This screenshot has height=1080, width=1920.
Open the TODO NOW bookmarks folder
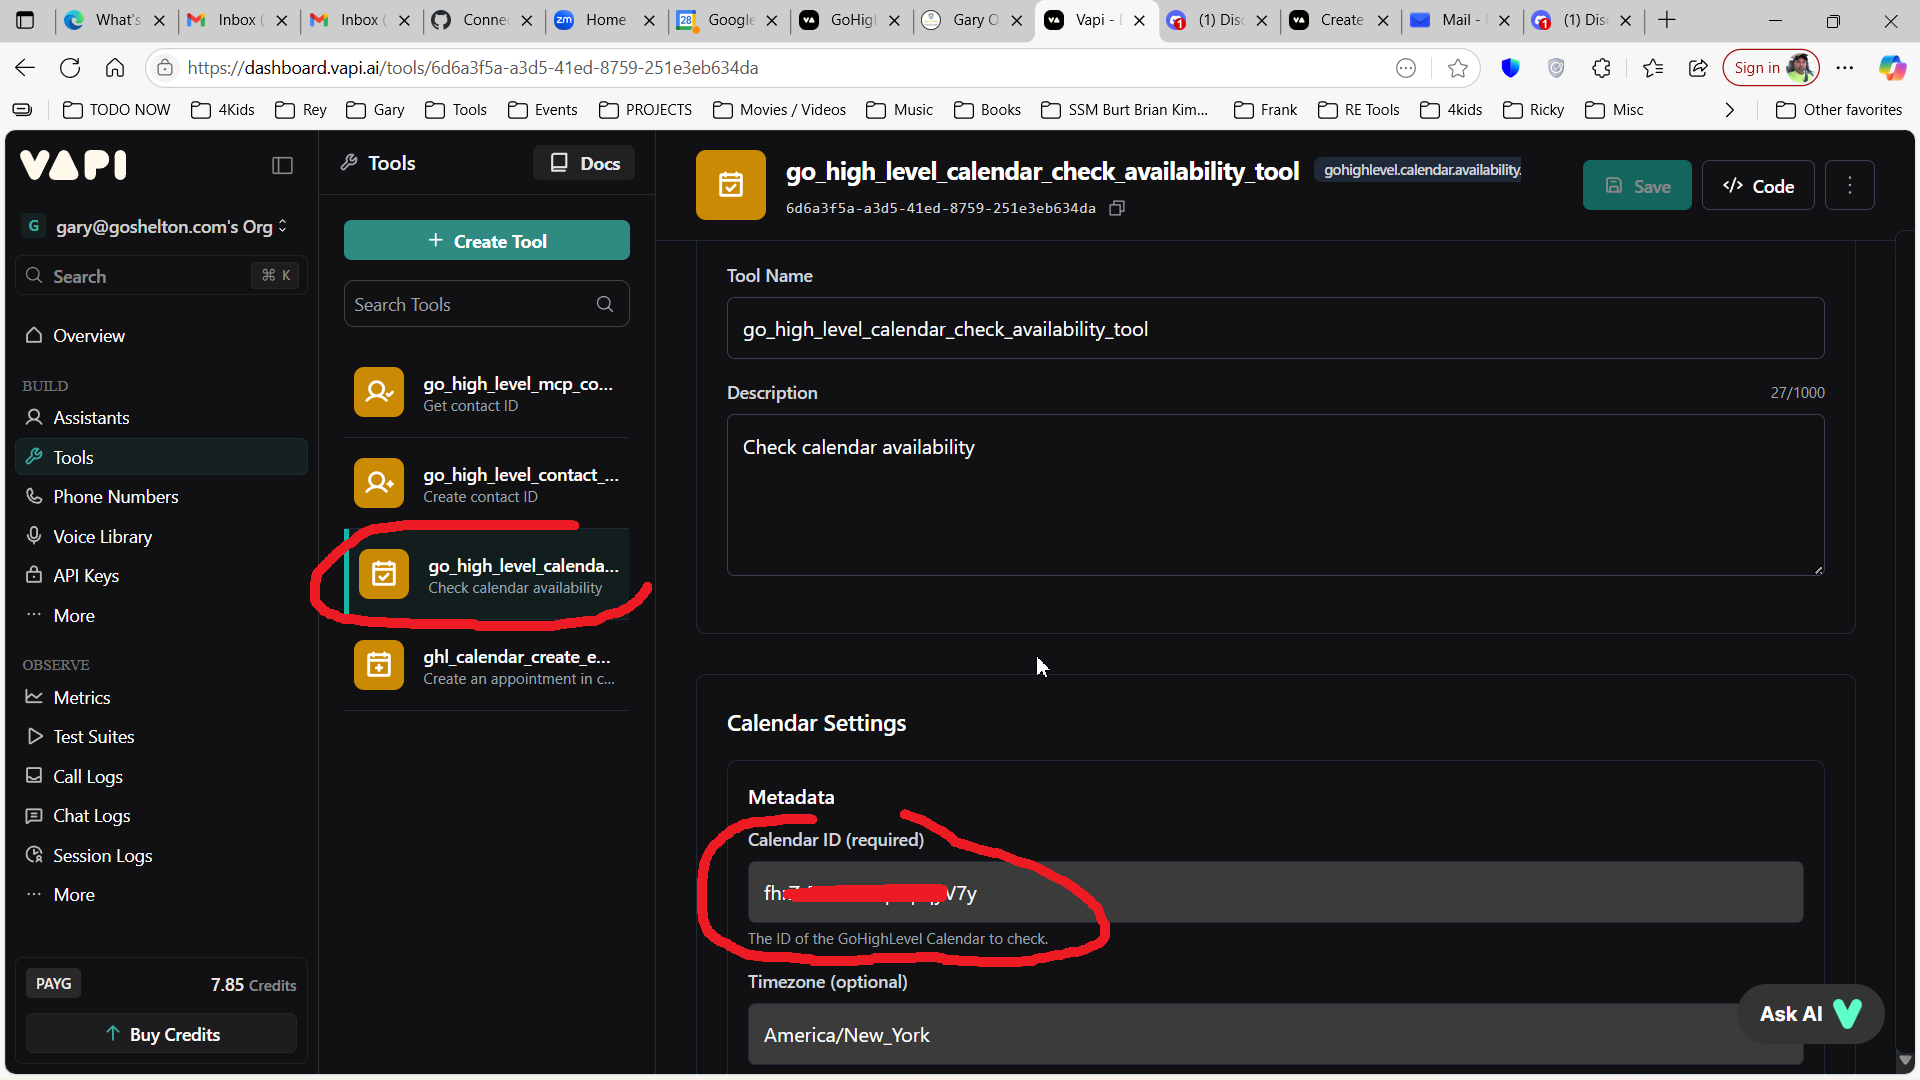click(x=116, y=110)
